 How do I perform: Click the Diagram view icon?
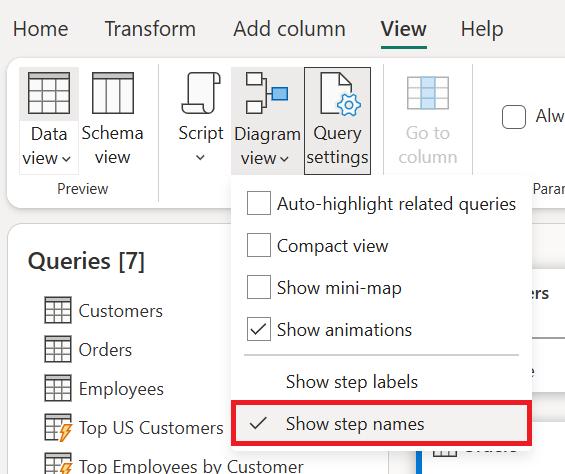pos(267,93)
